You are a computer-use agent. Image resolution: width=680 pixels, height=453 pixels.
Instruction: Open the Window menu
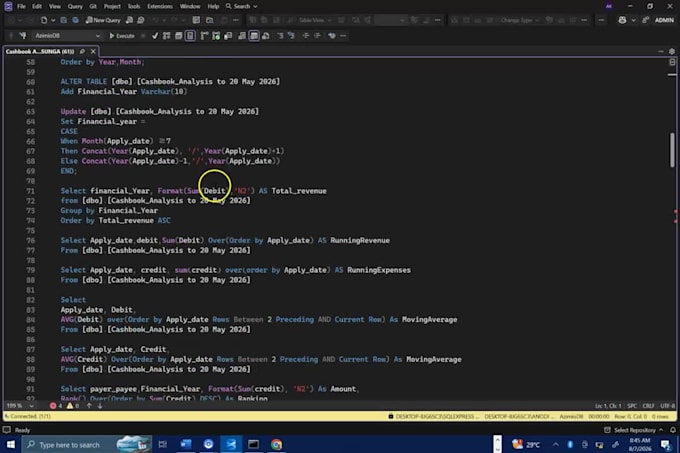click(x=190, y=6)
